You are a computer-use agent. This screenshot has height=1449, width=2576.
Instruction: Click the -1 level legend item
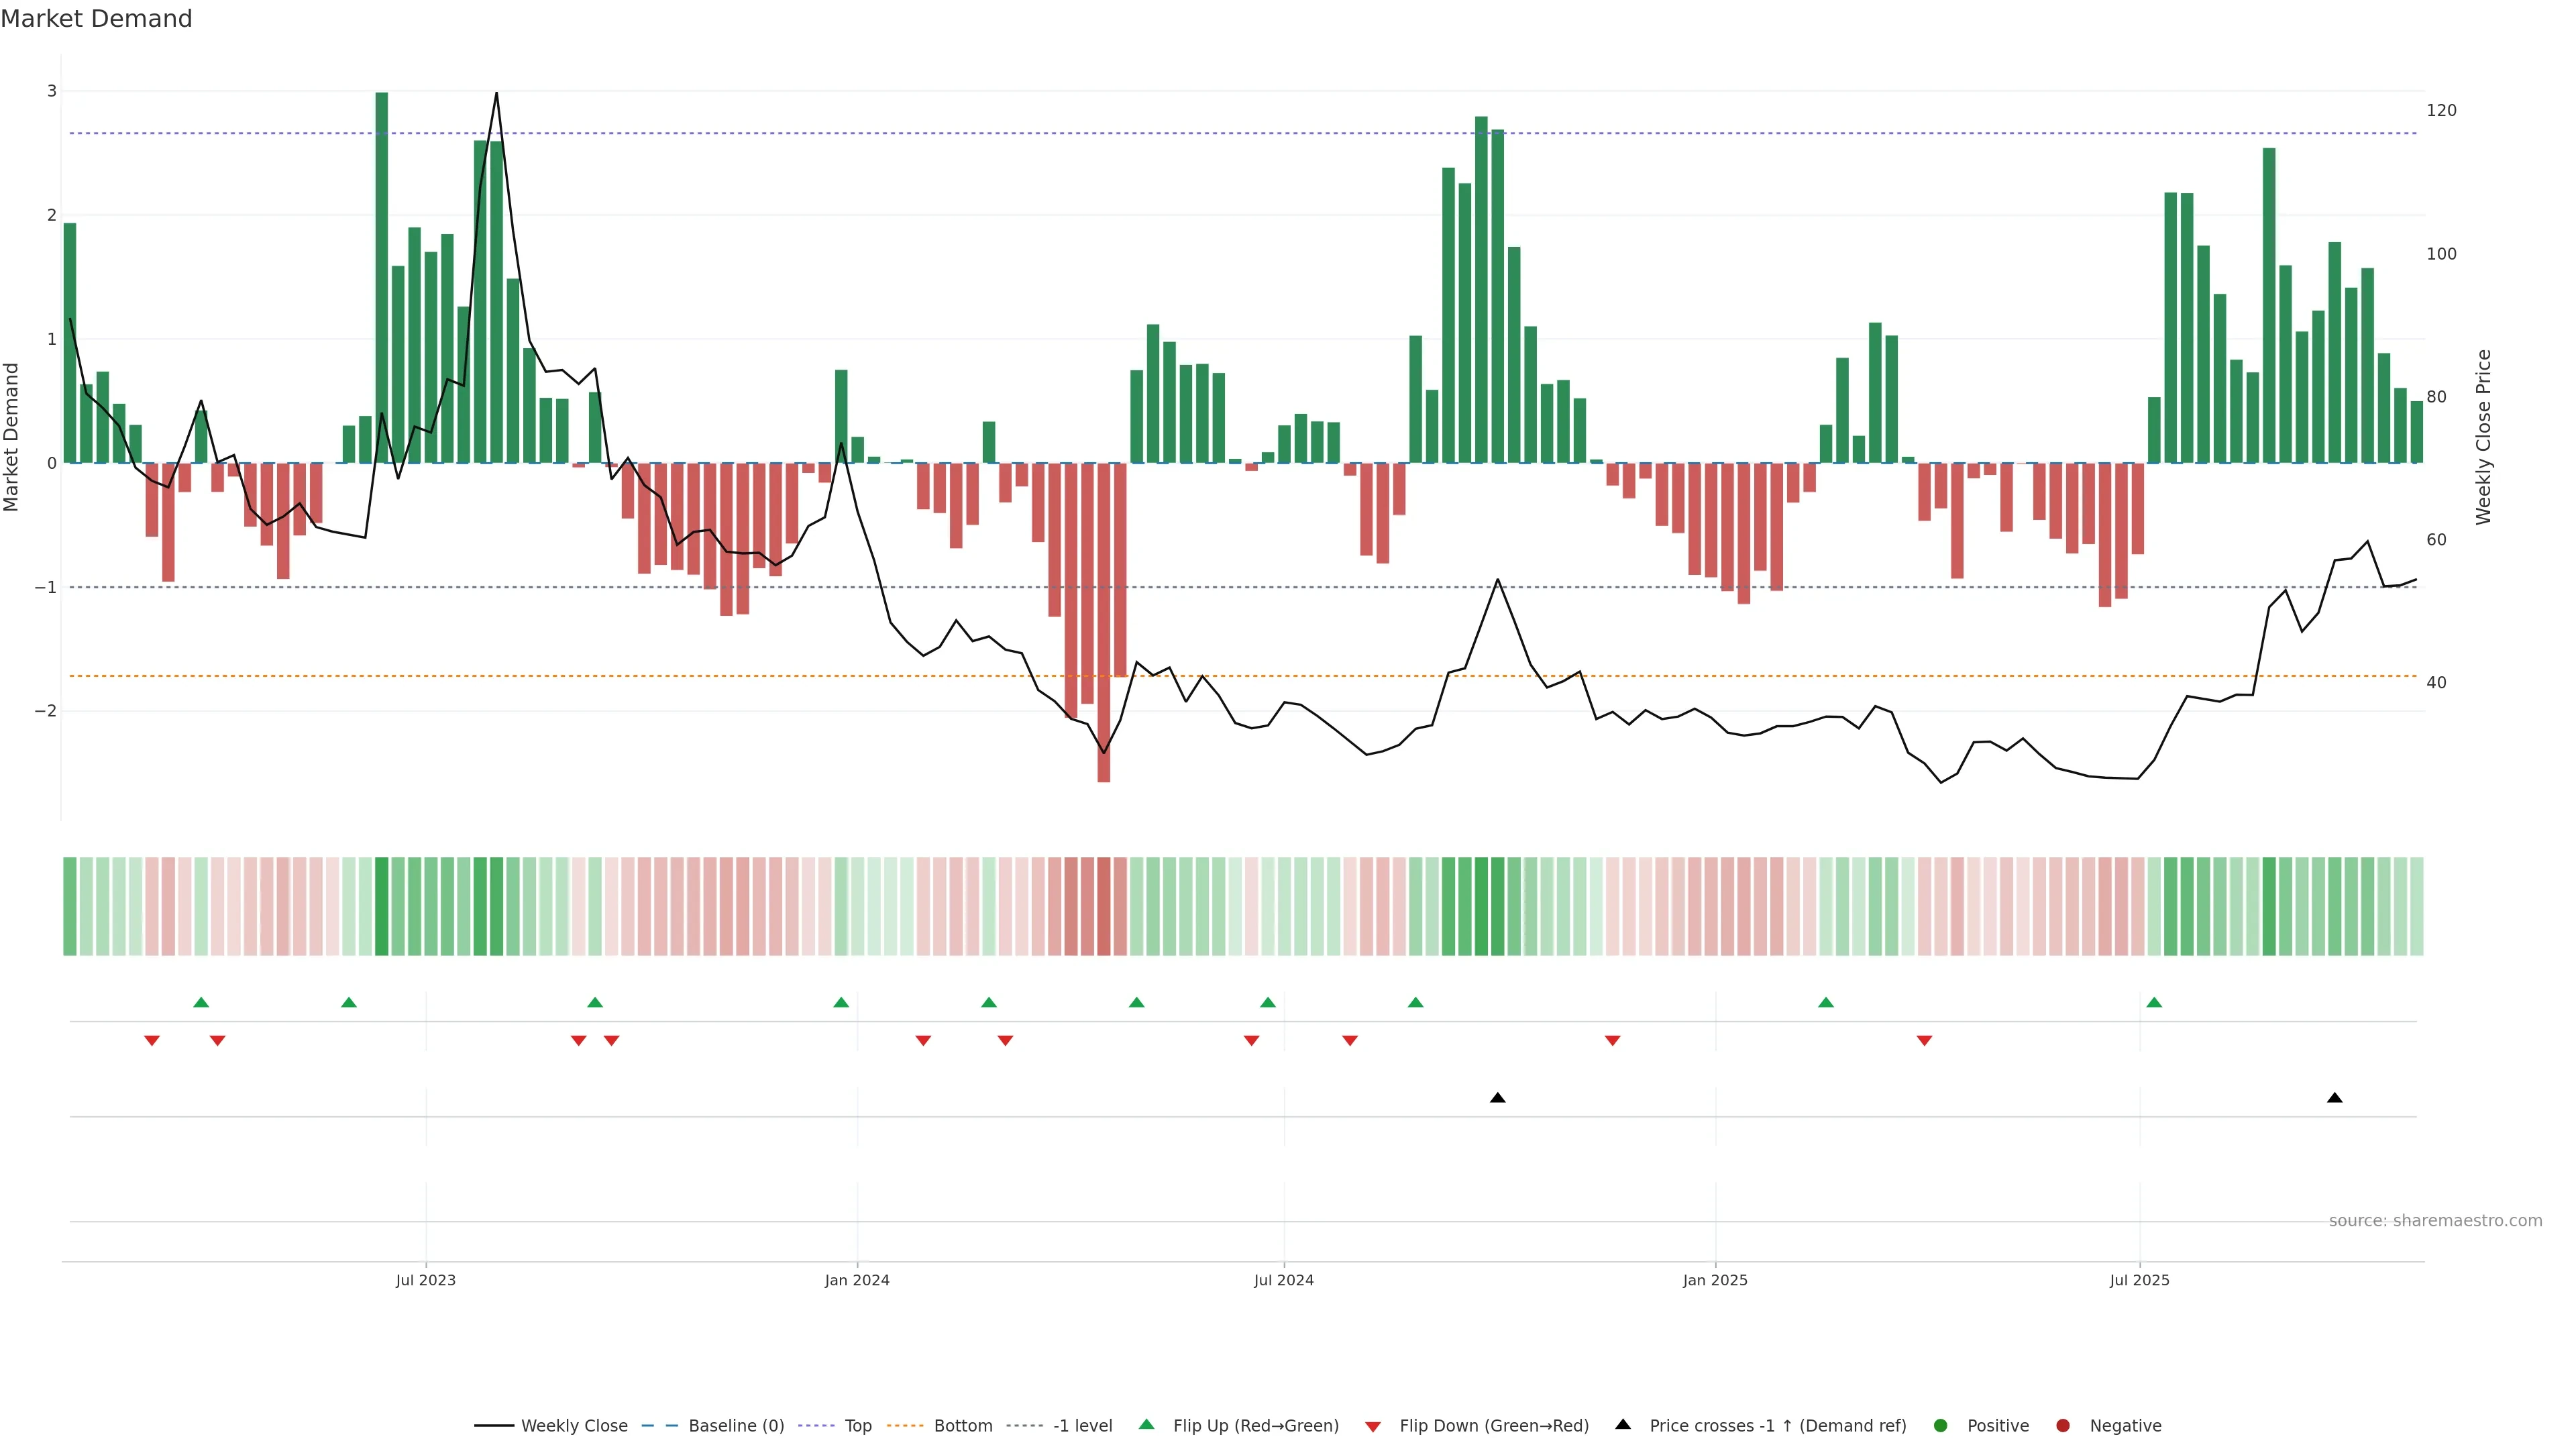(x=1082, y=1426)
